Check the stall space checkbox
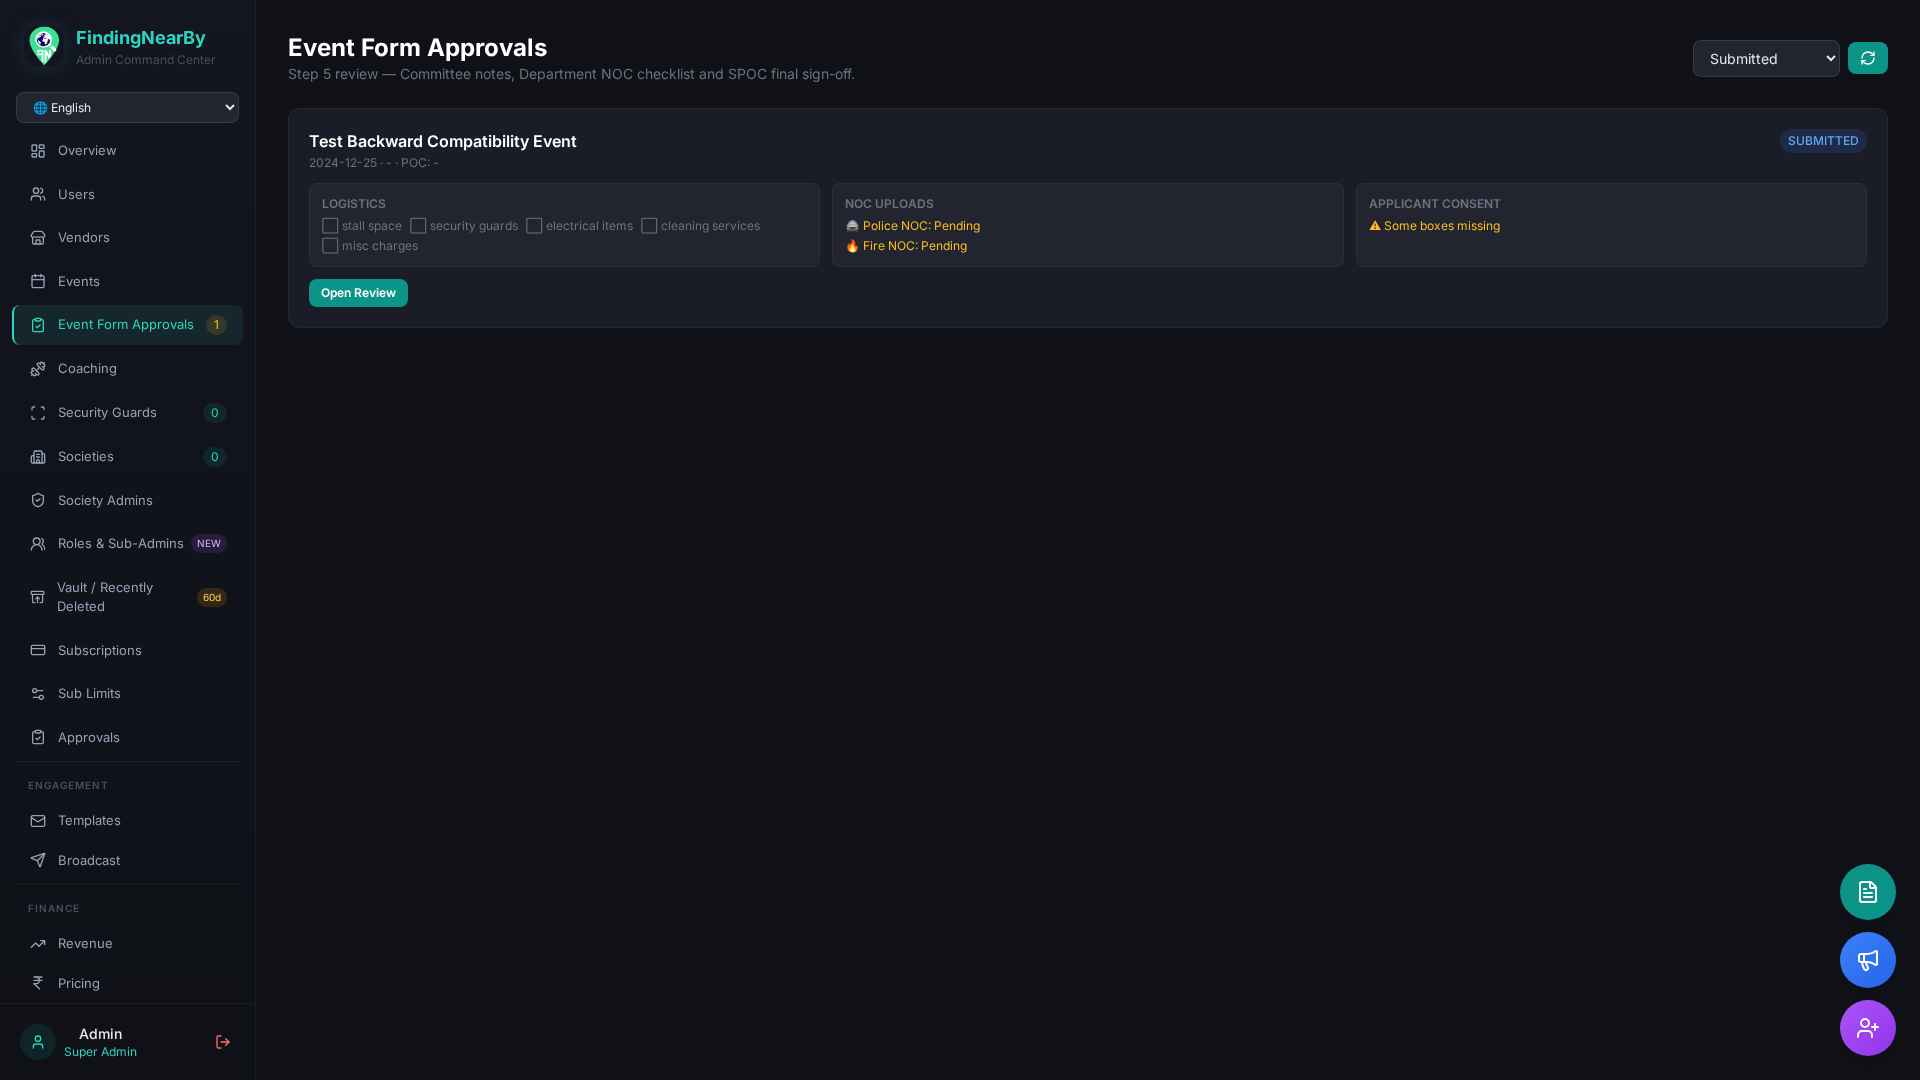 click(330, 226)
